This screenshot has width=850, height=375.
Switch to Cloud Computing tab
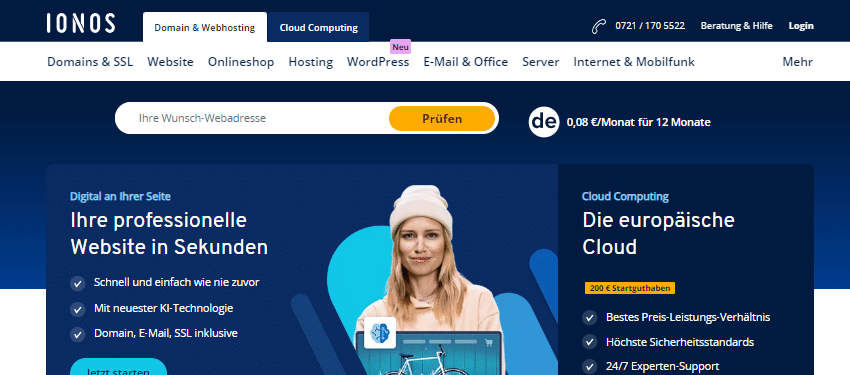point(319,28)
